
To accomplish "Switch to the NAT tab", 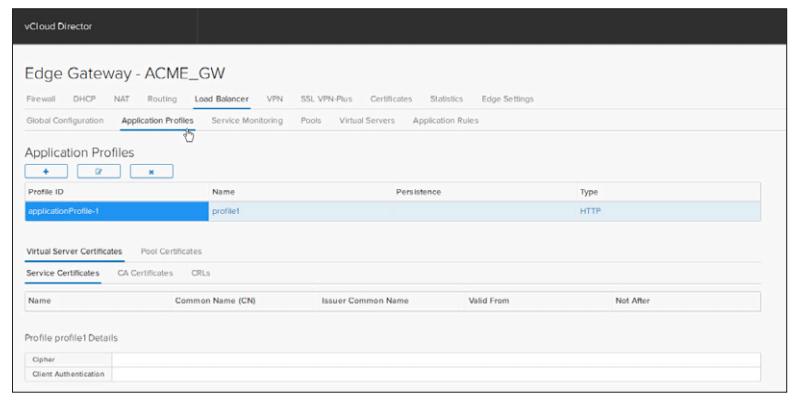I will click(122, 99).
